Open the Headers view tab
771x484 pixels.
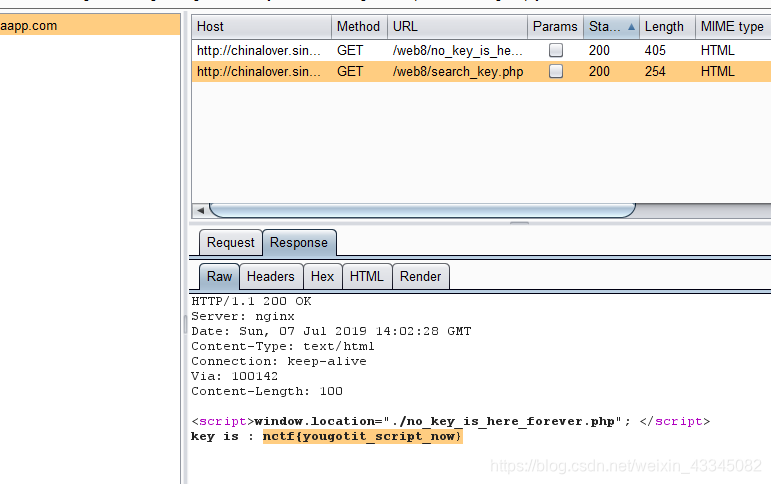pos(271,276)
